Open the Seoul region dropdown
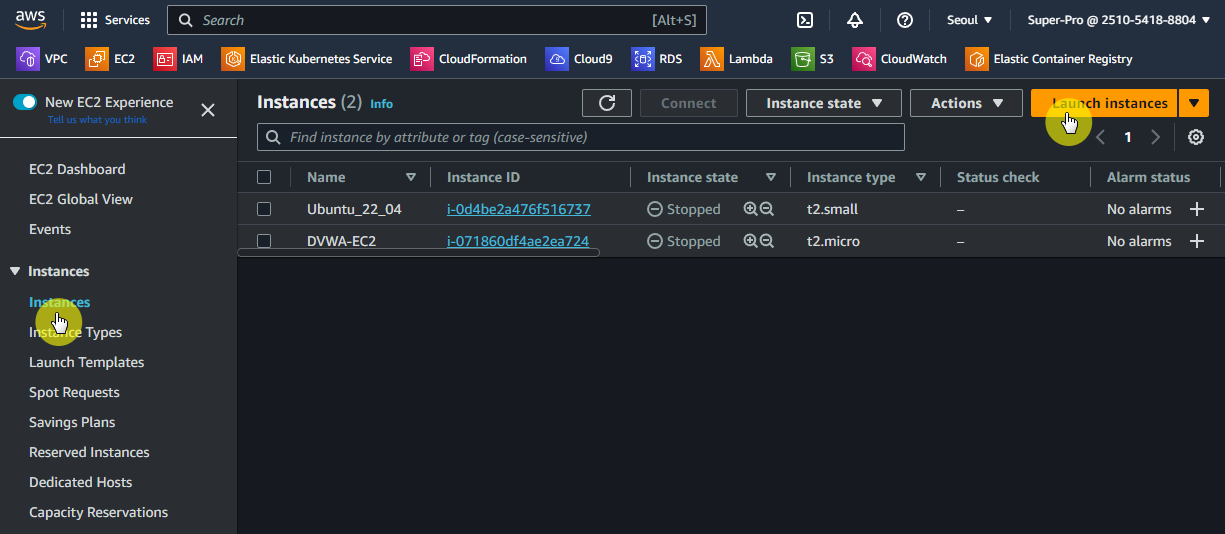1225x534 pixels. coord(969,20)
